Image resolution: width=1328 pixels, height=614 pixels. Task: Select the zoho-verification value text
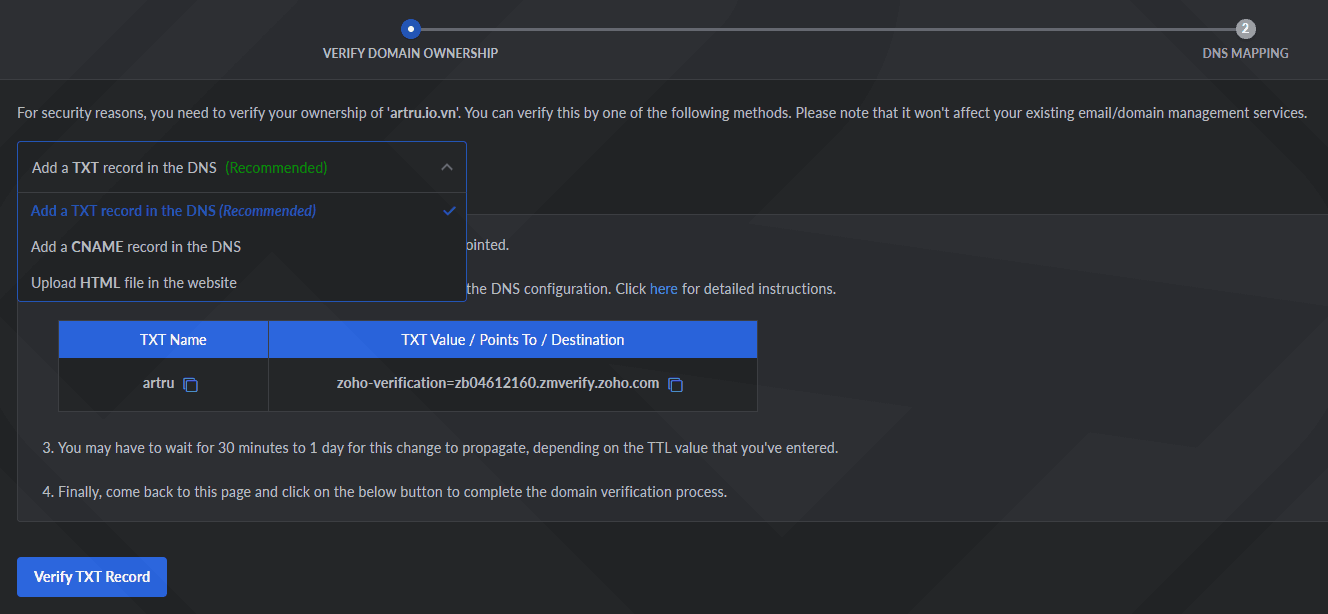tap(498, 384)
